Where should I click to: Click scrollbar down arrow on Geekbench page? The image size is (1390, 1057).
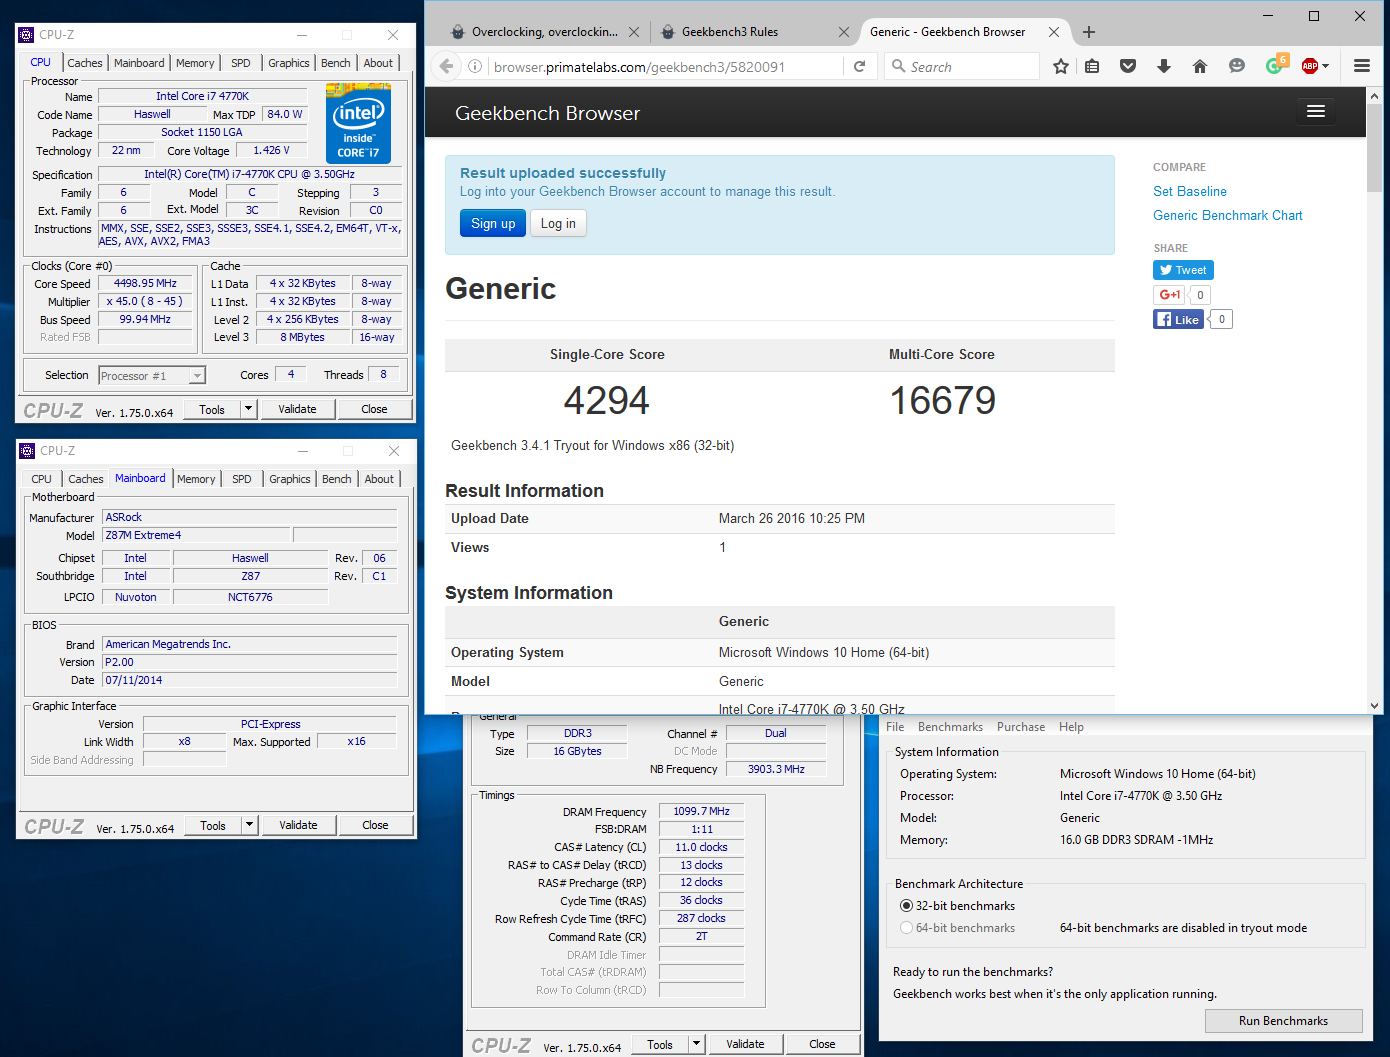(x=1375, y=705)
